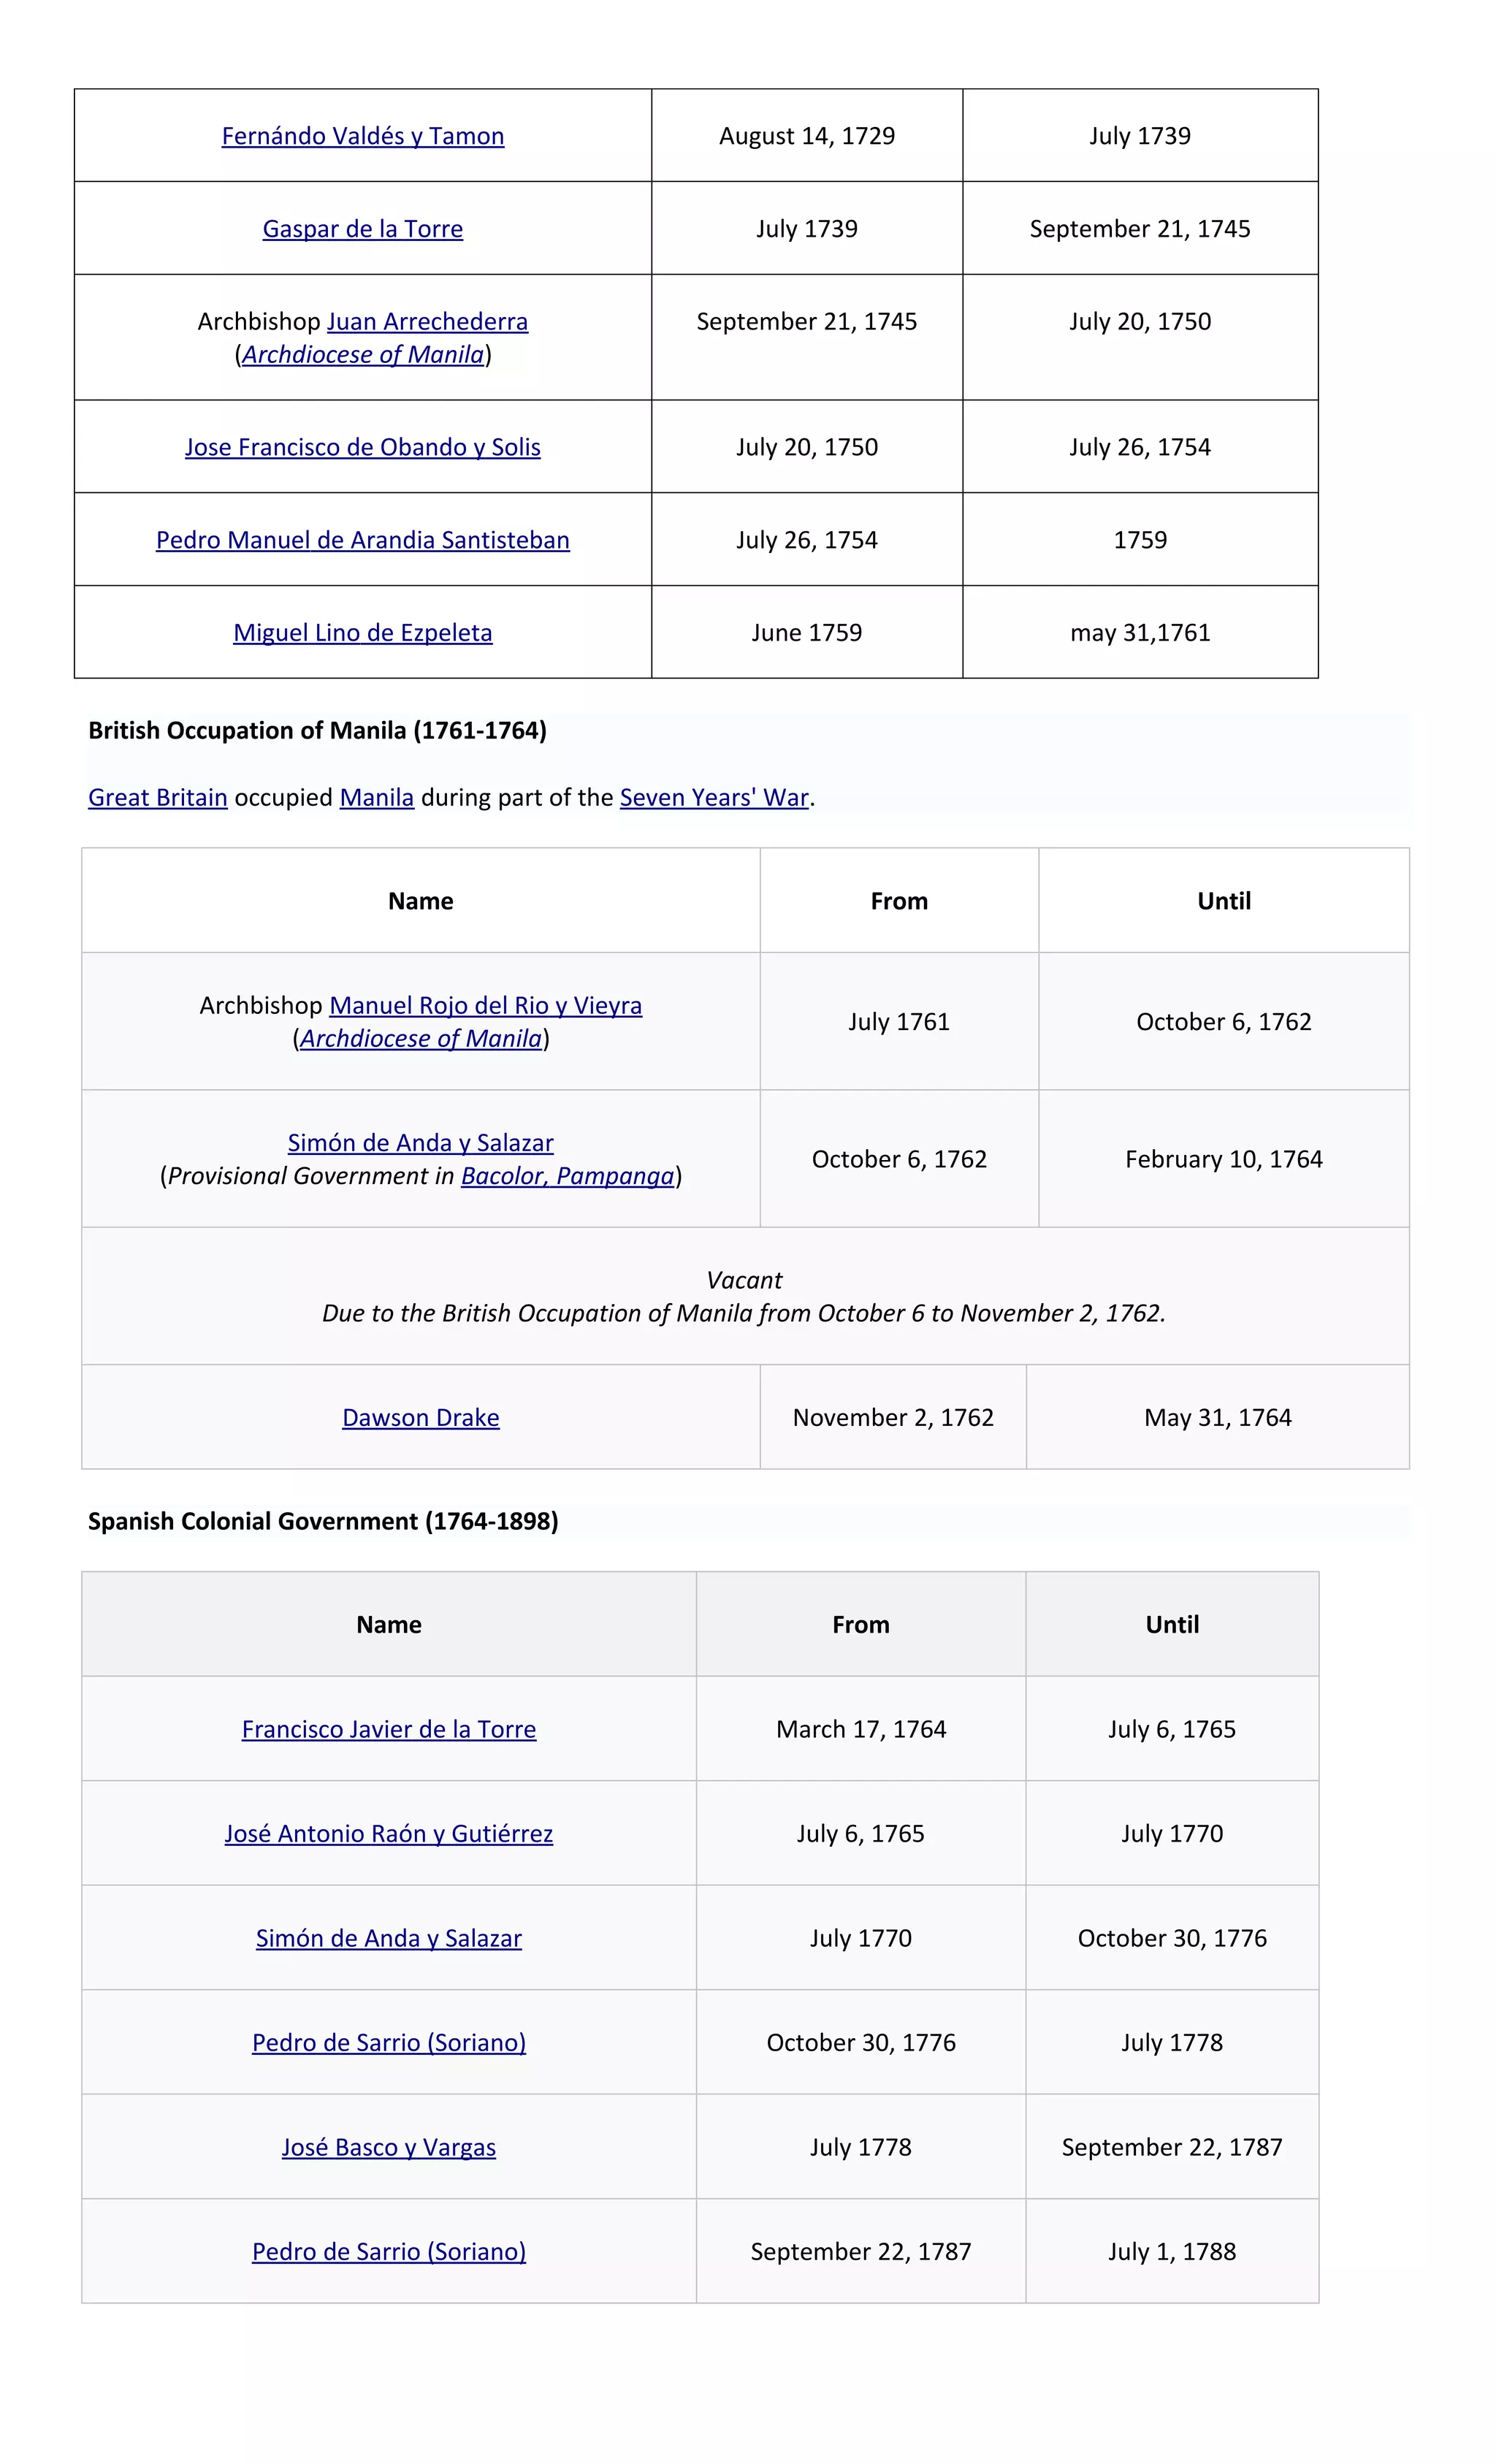Screen dimensions: 1496x2464
Task: Open Pedro Manuel de Arandia Santisteban link
Action: point(362,540)
